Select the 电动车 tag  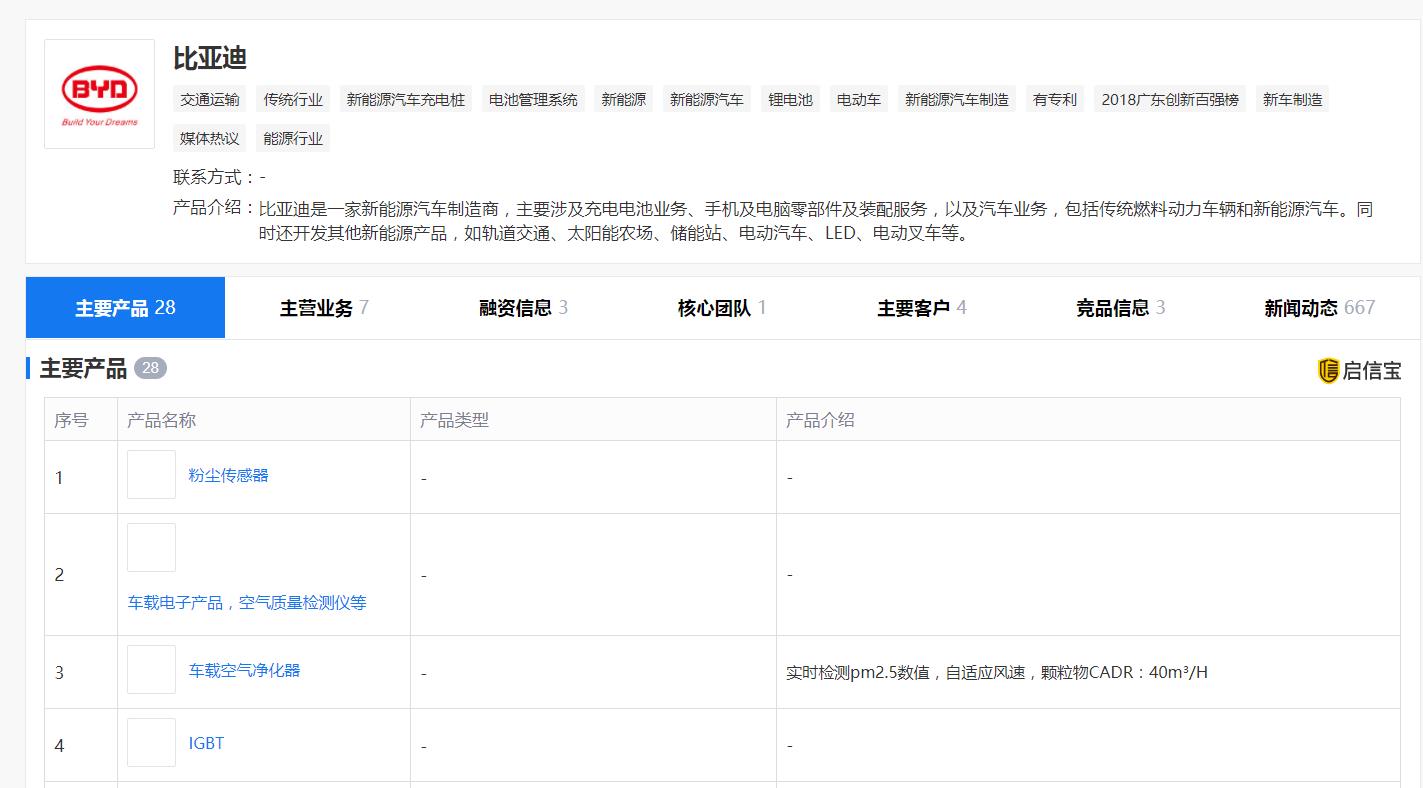click(x=859, y=99)
